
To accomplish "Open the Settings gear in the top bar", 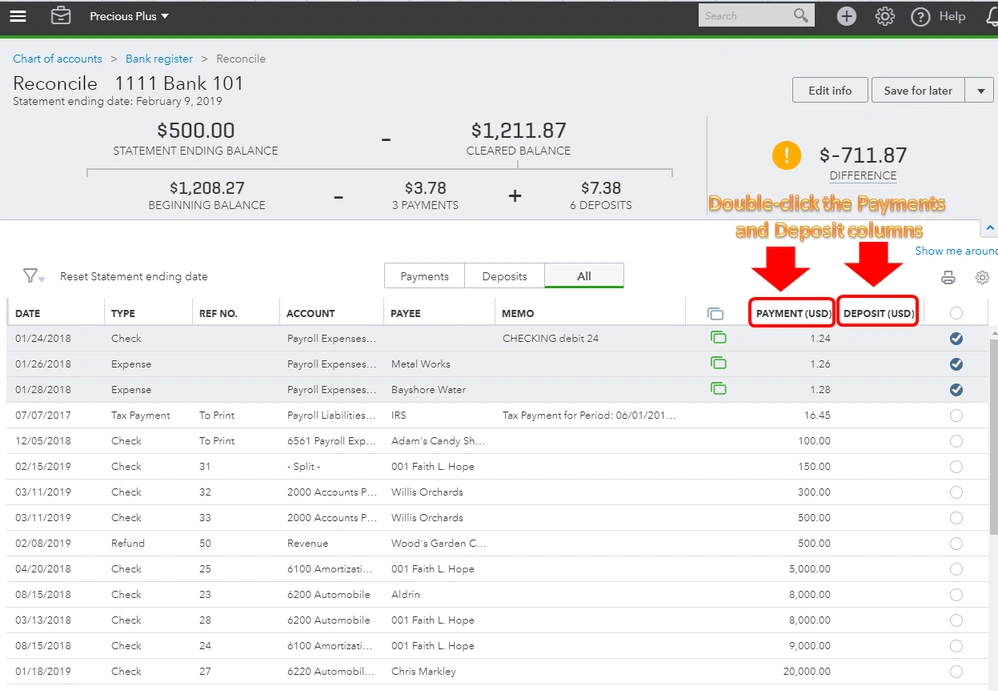I will [885, 16].
